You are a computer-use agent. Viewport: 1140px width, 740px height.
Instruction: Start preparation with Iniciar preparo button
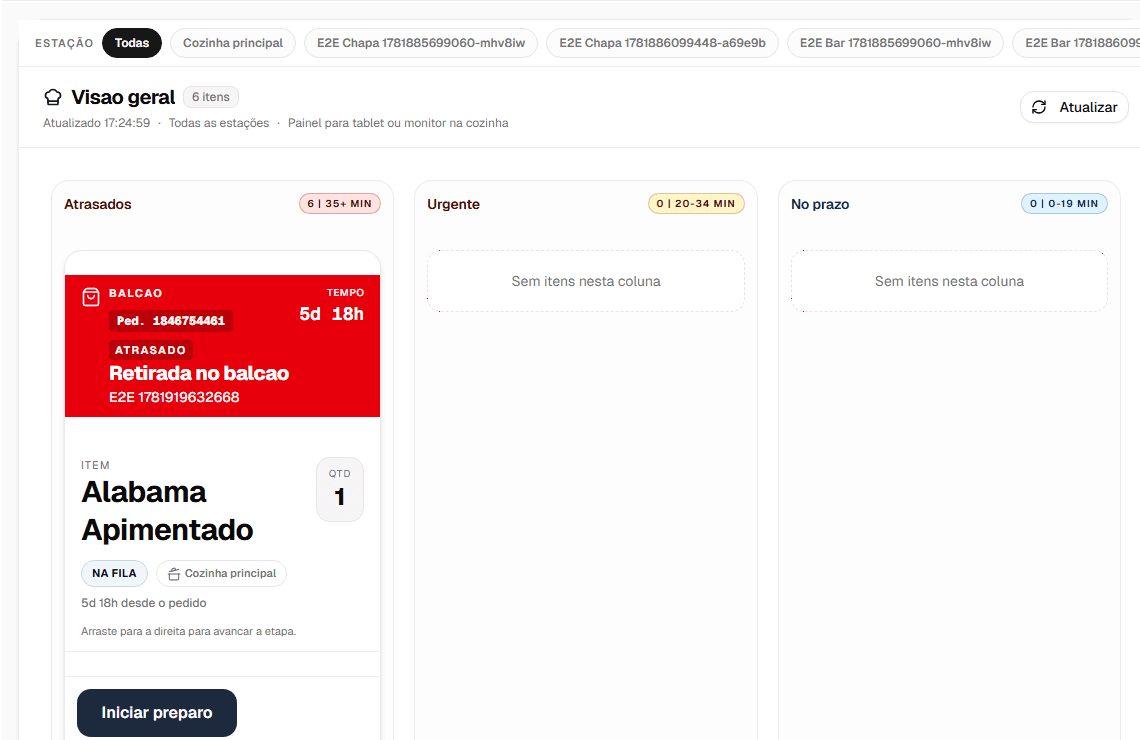(157, 712)
